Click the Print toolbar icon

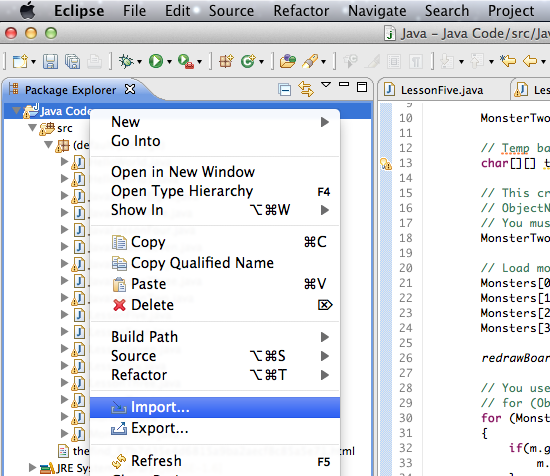click(x=94, y=62)
